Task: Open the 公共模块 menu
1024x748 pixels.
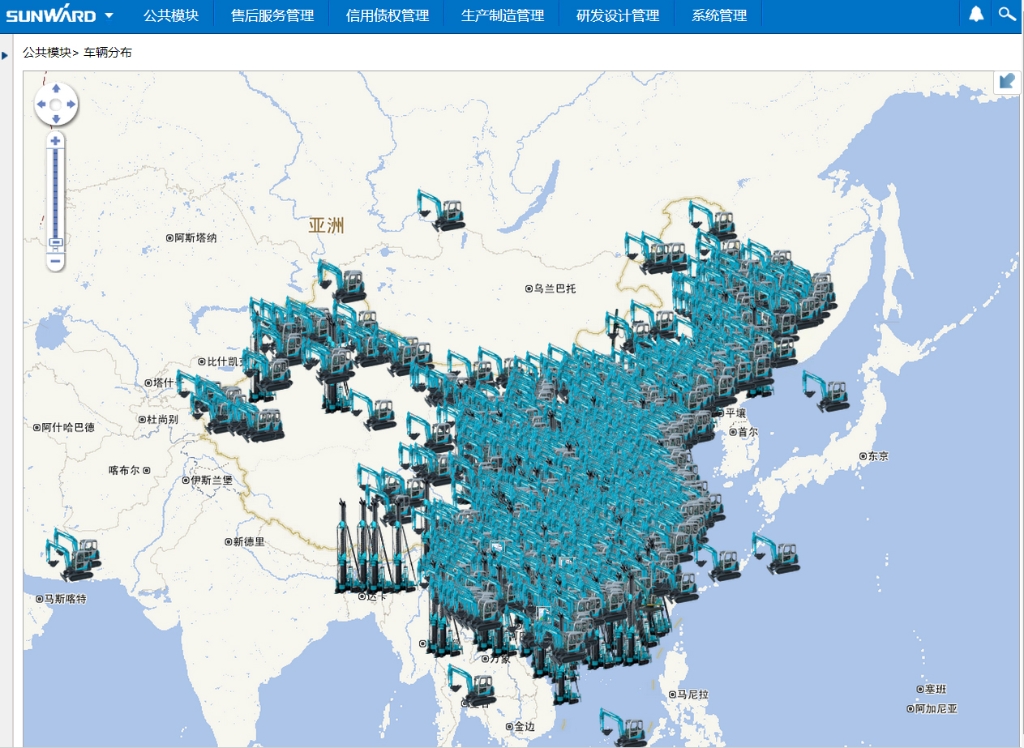Action: (x=171, y=16)
